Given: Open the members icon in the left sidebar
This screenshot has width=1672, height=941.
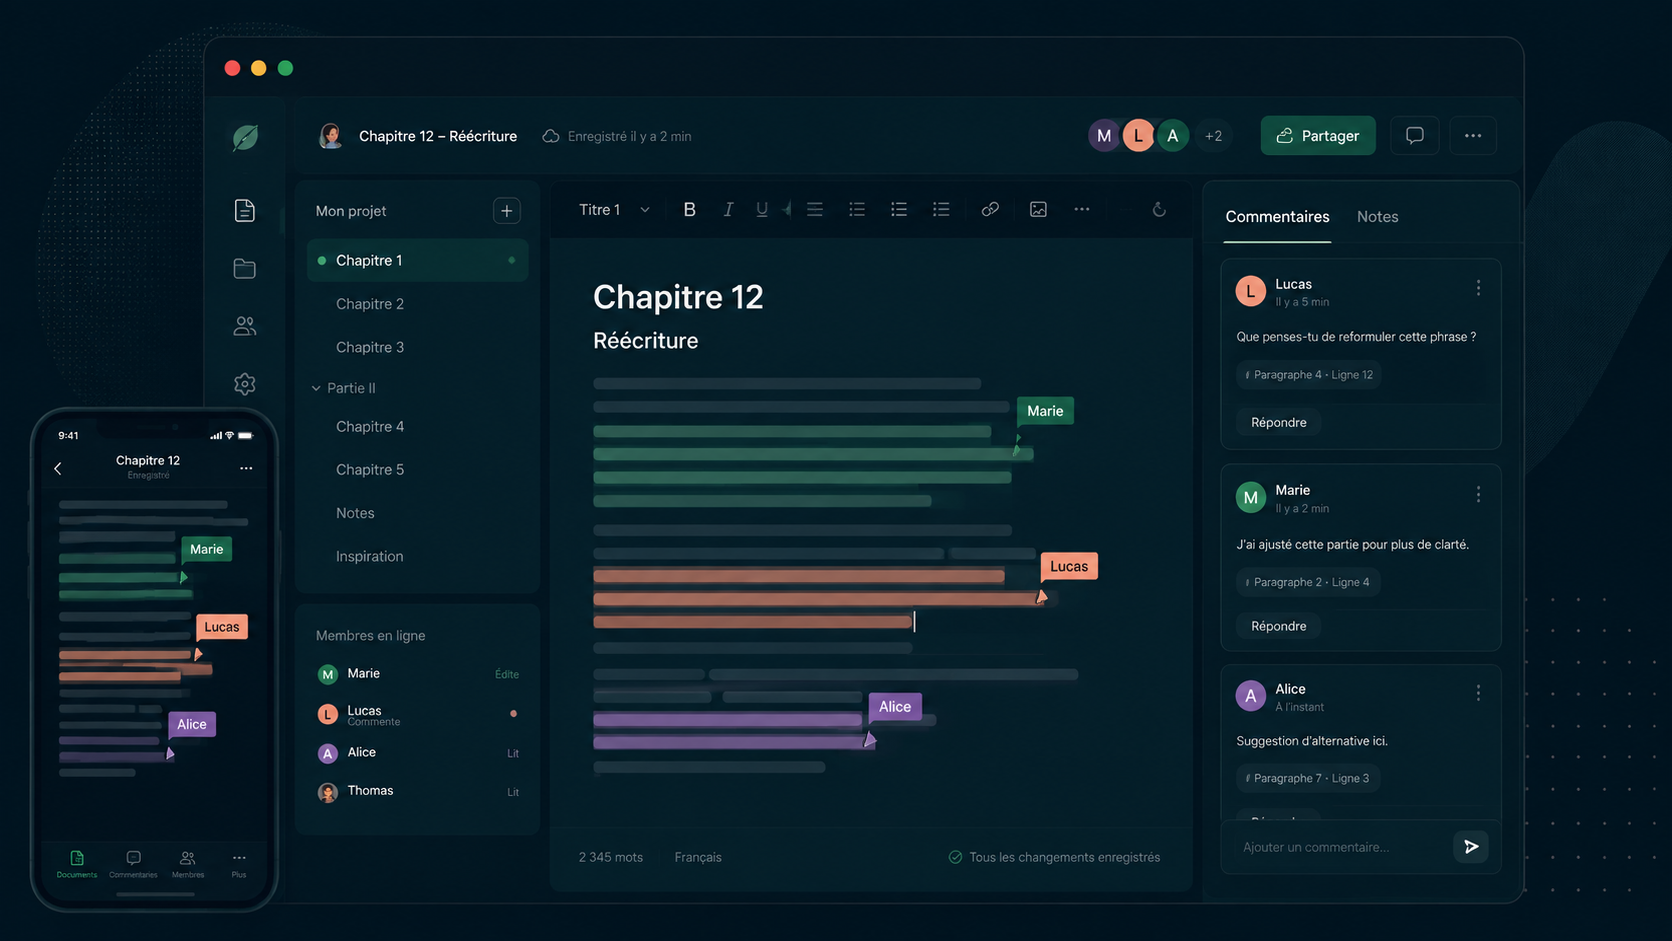Looking at the screenshot, I should pos(244,326).
